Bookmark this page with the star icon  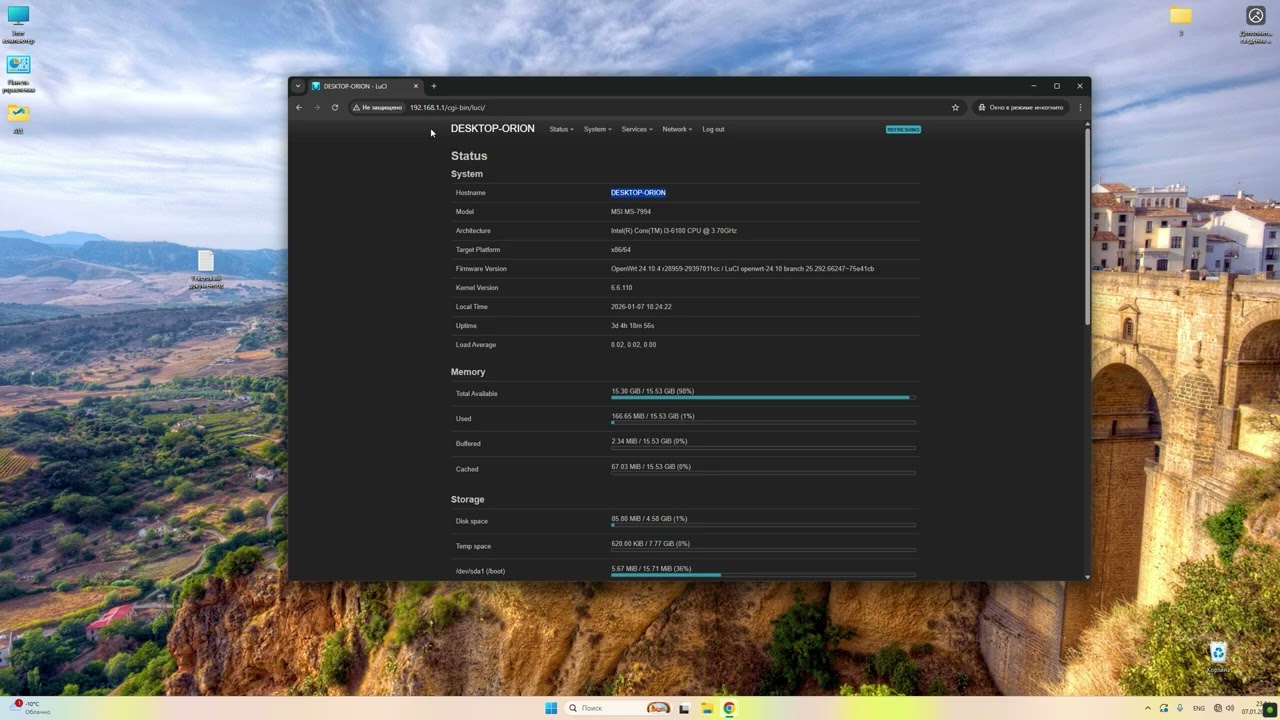955,108
